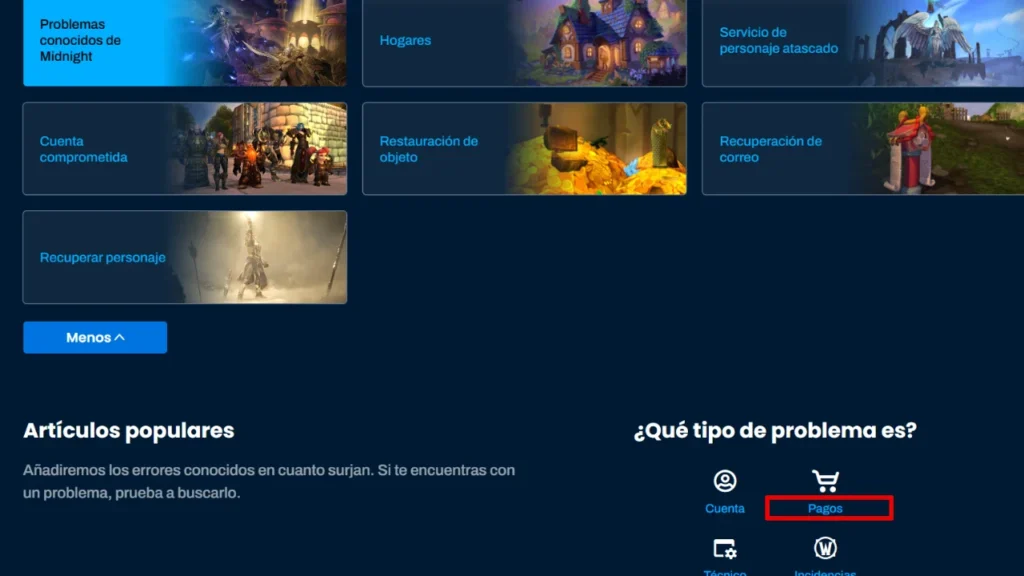Click the Pagos shopping cart icon

pyautogui.click(x=825, y=481)
